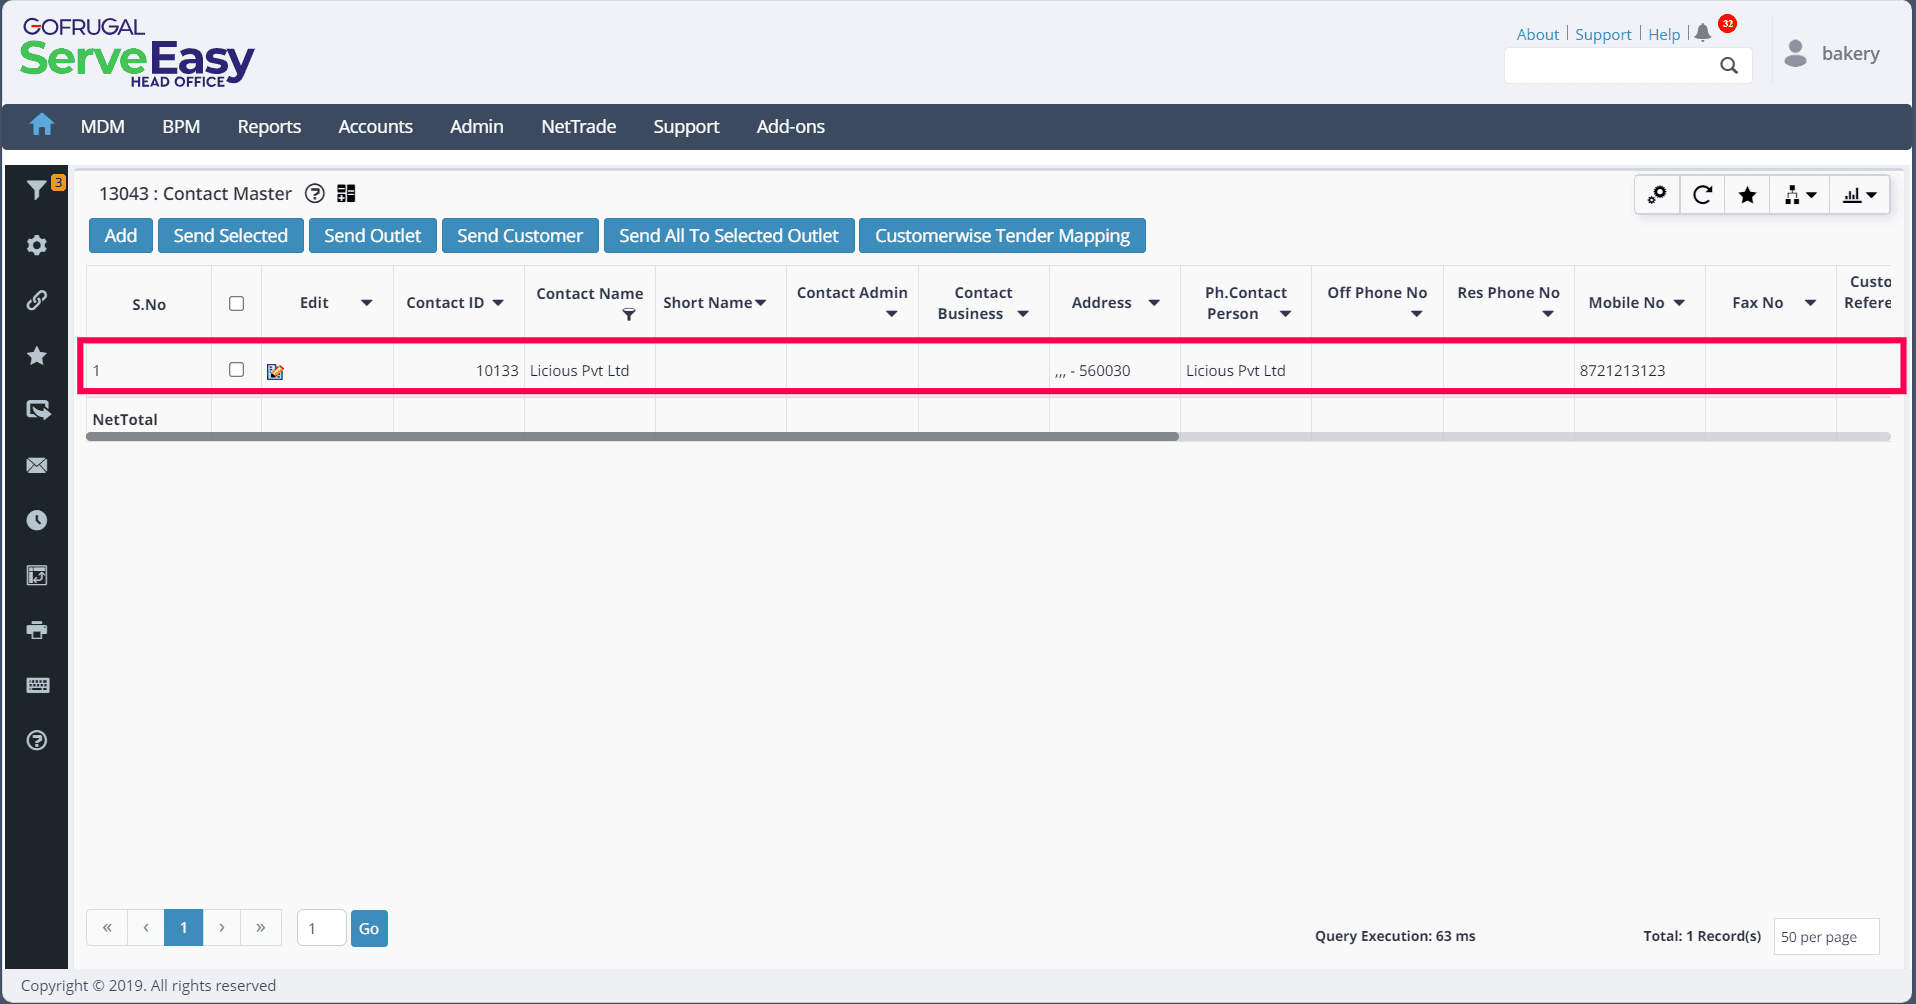Open the clock history icon in sidebar
The width and height of the screenshot is (1916, 1004).
coord(37,520)
